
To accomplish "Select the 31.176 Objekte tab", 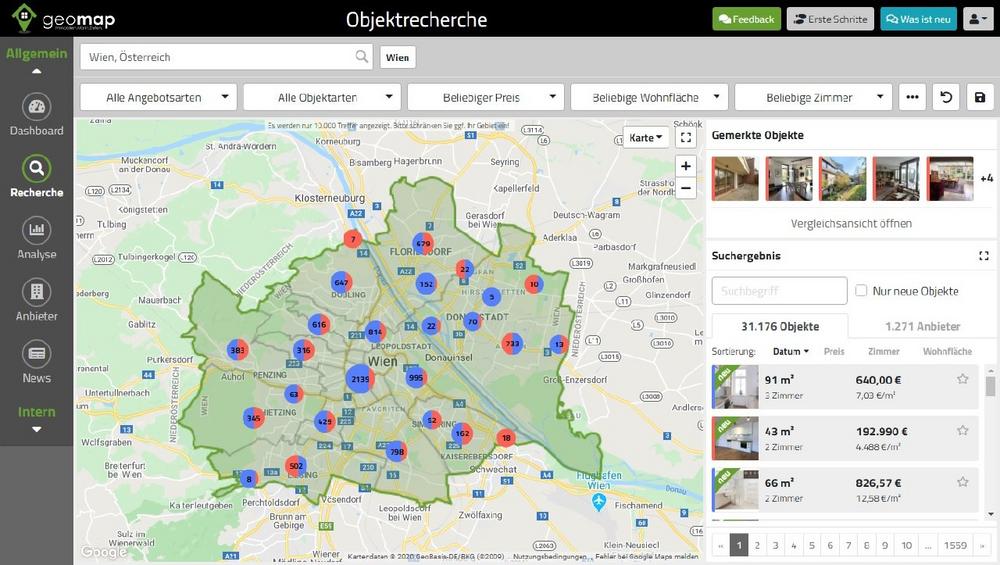I will (779, 326).
